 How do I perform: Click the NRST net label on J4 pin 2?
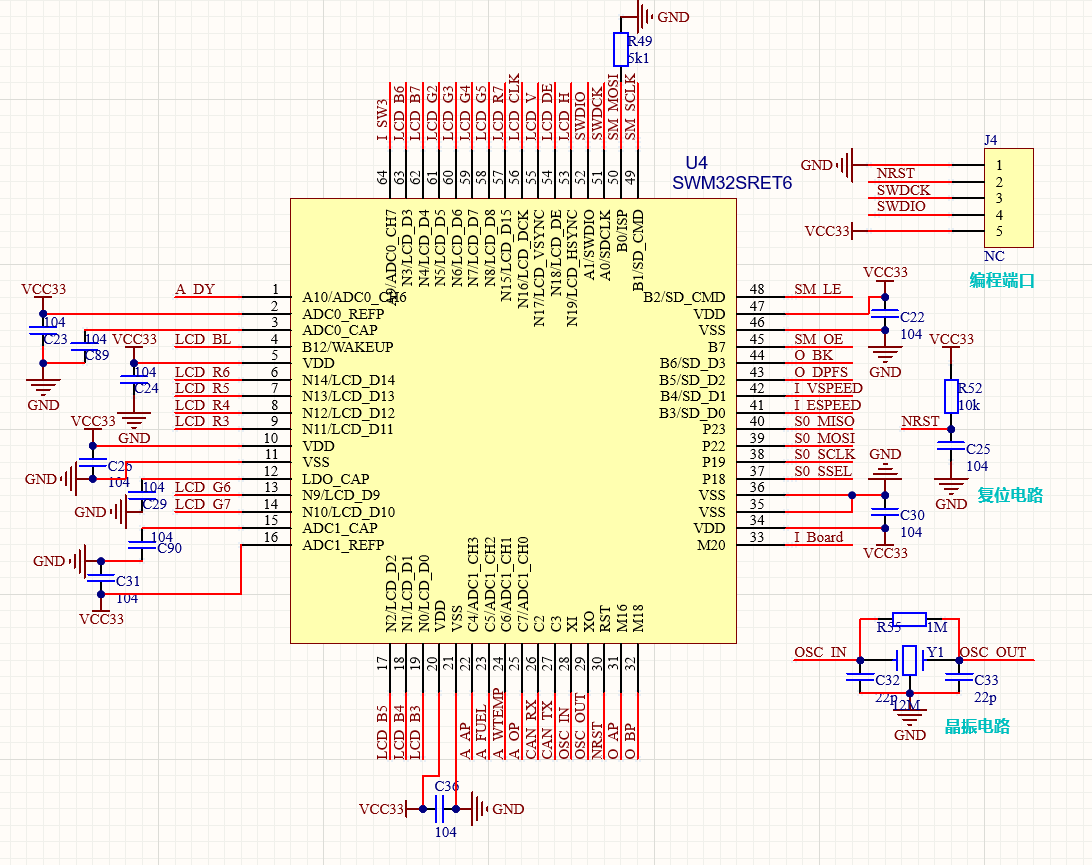pos(896,173)
